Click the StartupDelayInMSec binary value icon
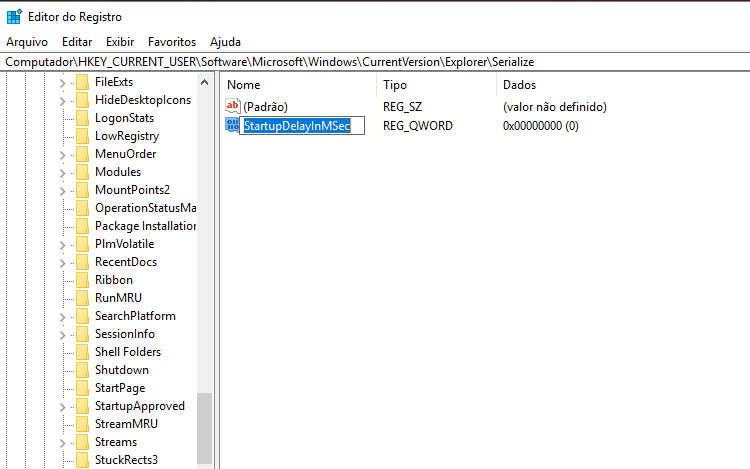The height and width of the screenshot is (469, 750). (x=232, y=125)
